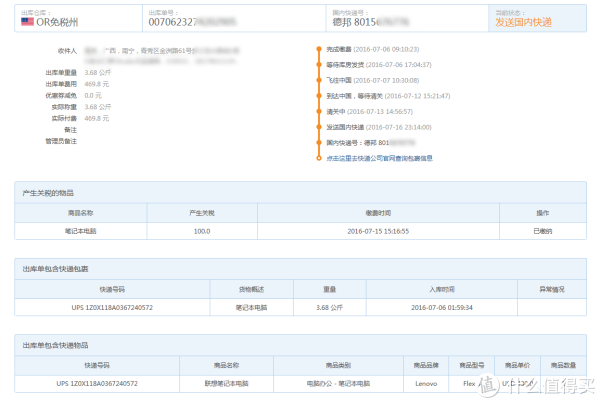Click the 国内快递号：德邦 timeline entry
Viewport: 600px width, 403px height.
[370, 143]
